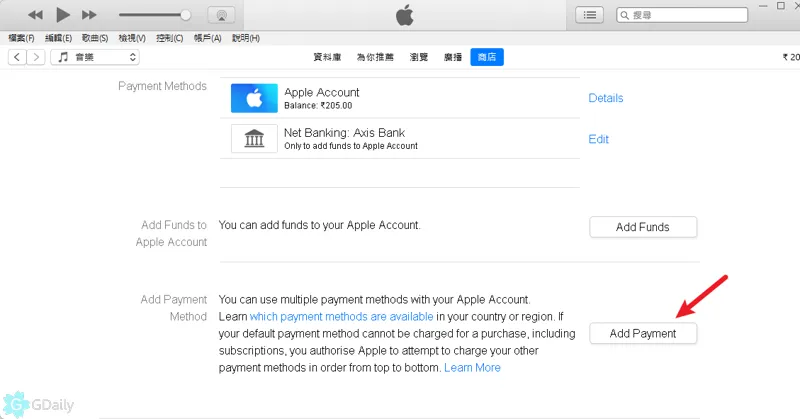Open the Up Next list icon
Image resolution: width=800 pixels, height=419 pixels.
(589, 15)
